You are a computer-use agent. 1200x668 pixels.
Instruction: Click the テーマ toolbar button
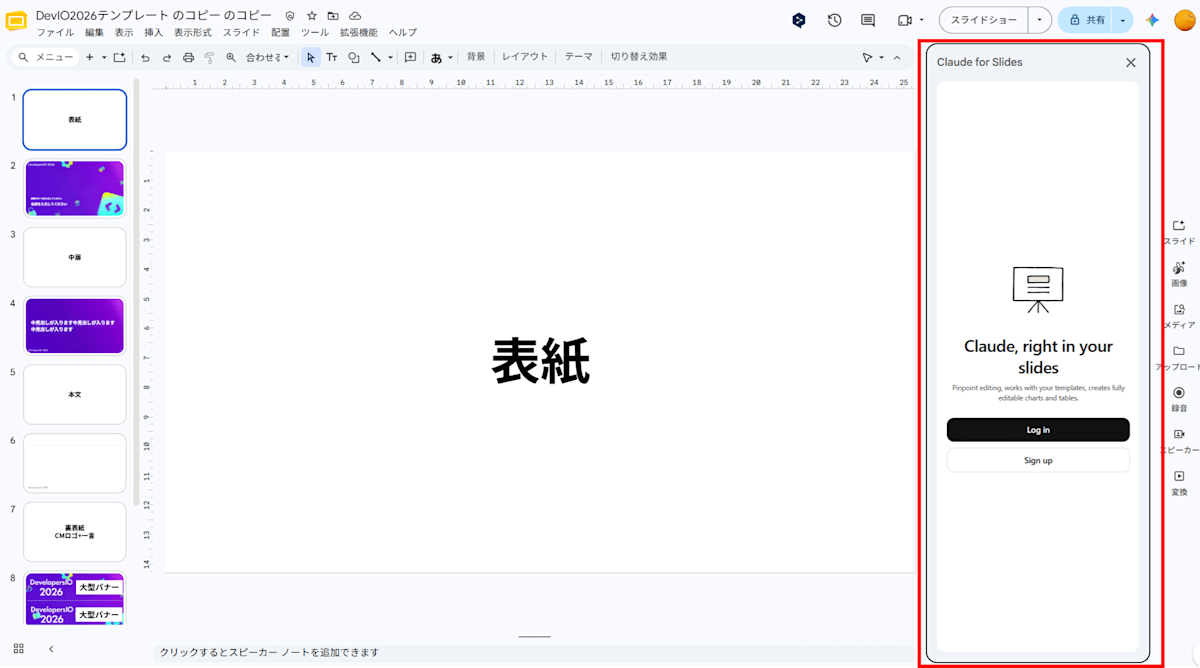tap(578, 57)
